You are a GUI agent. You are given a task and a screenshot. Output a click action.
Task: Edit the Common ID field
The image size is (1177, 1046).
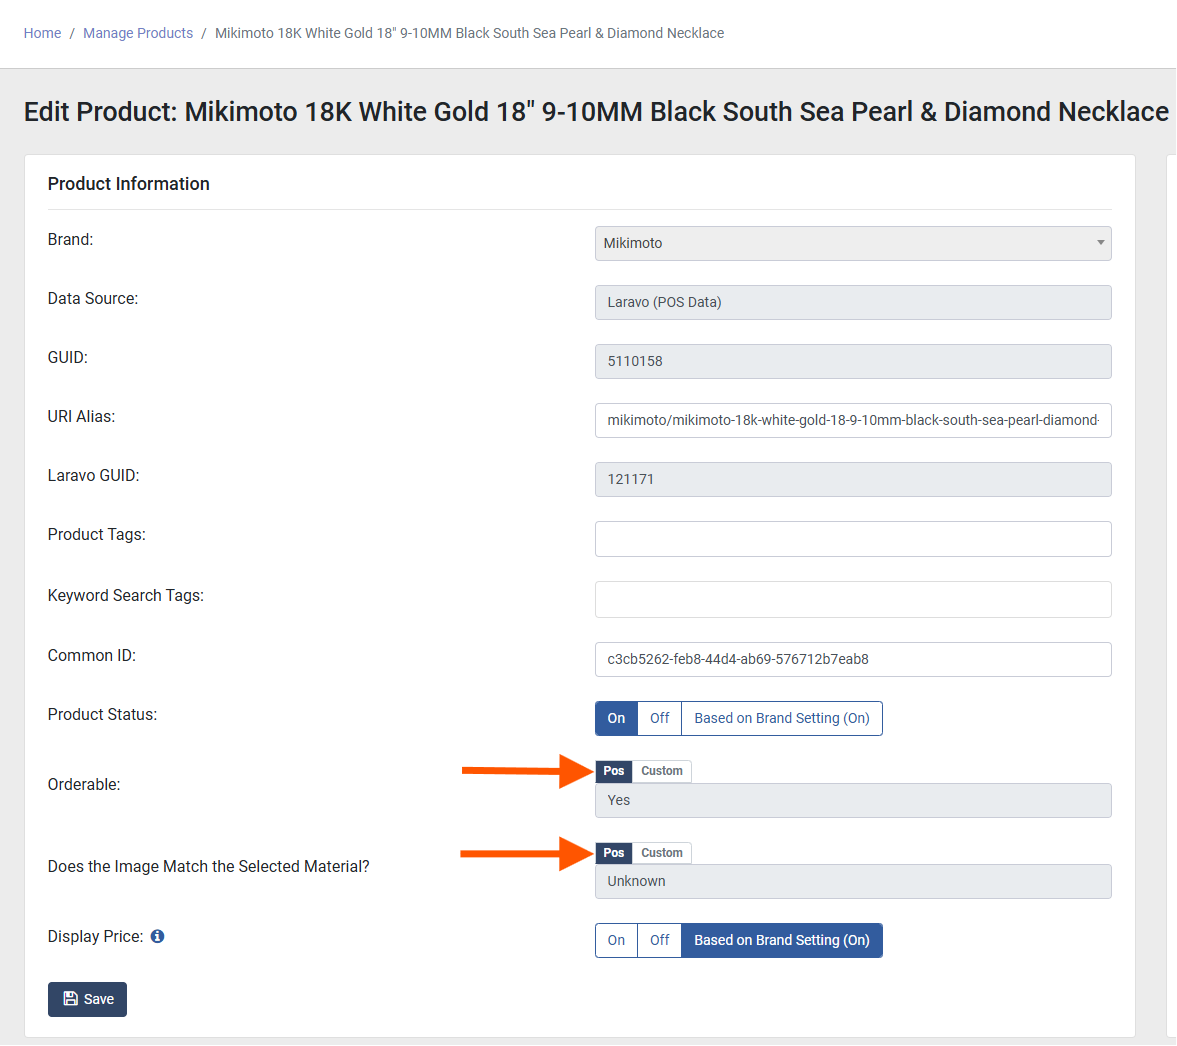coord(853,659)
